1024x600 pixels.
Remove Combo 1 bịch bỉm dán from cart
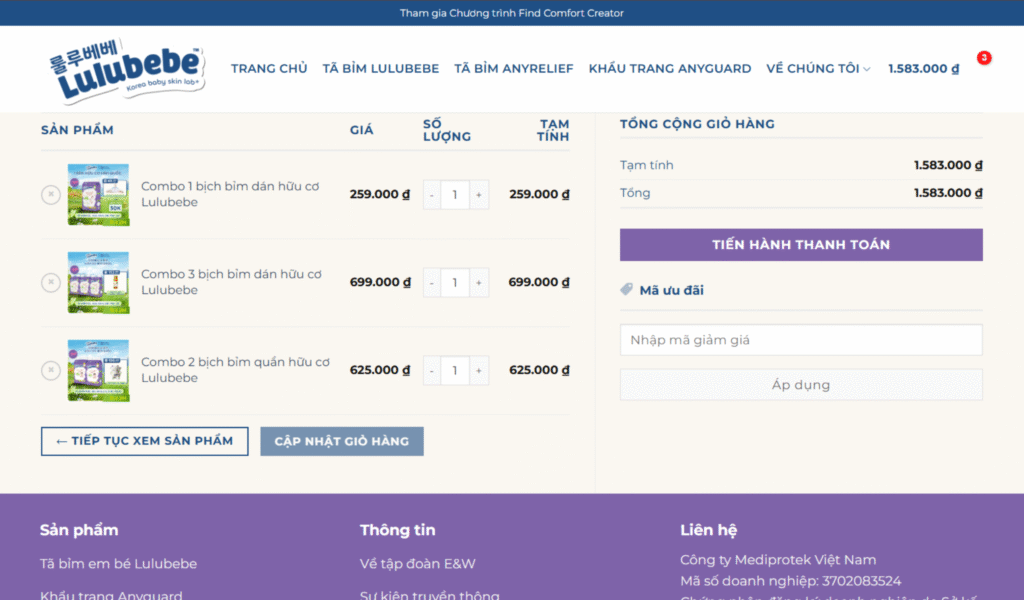(50, 195)
